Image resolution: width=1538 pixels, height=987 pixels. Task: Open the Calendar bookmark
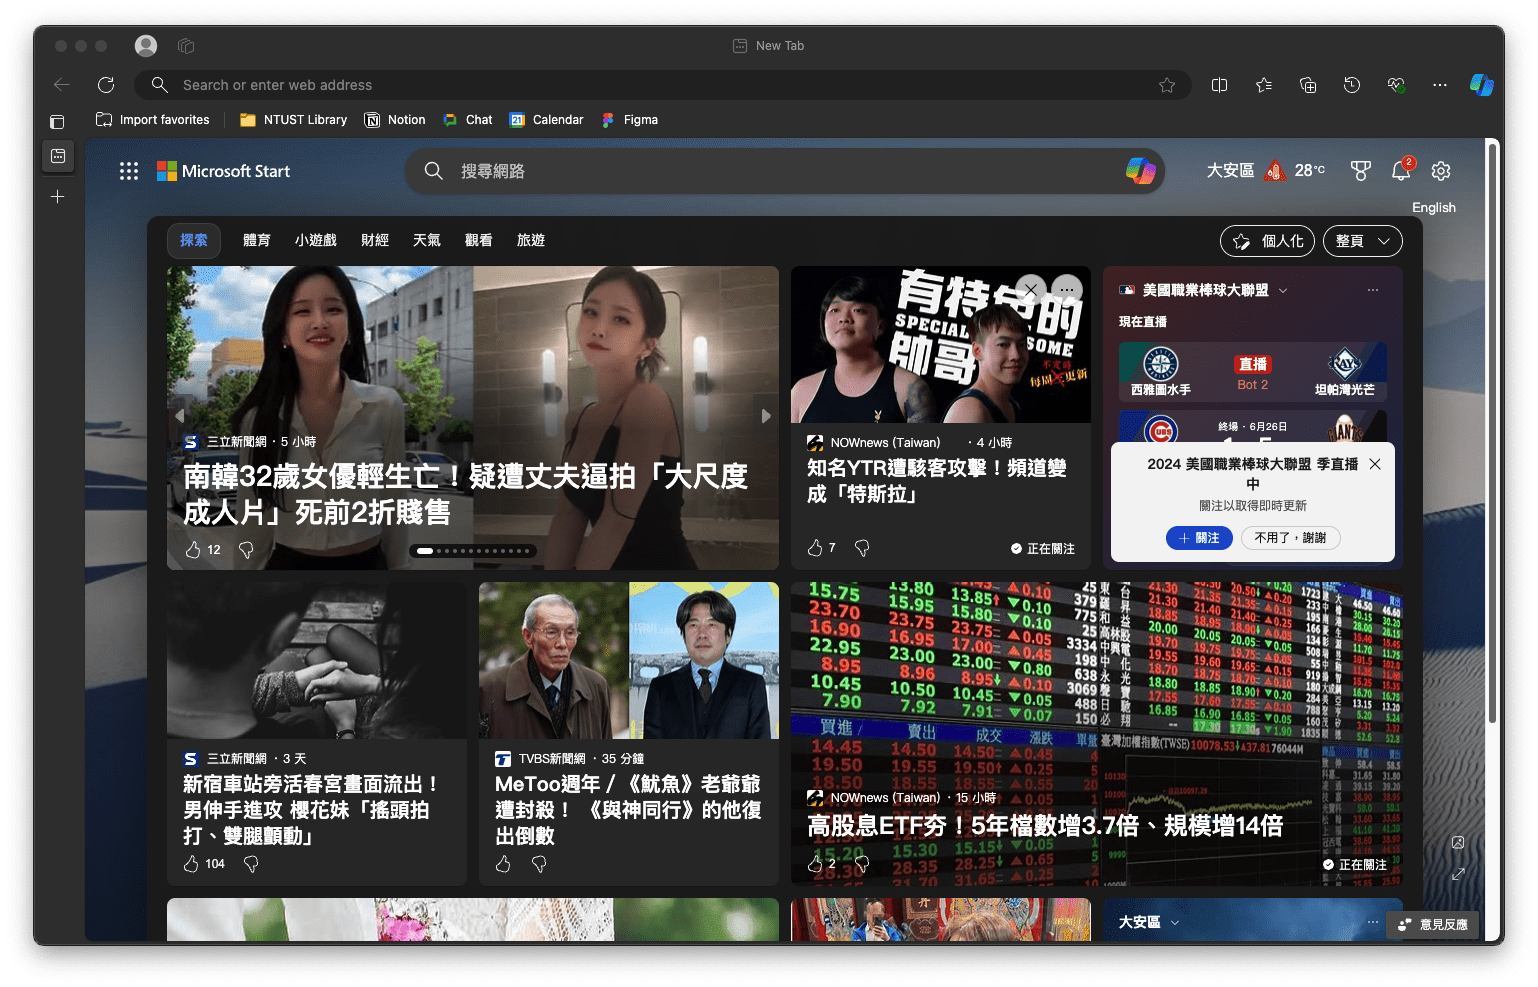547,119
